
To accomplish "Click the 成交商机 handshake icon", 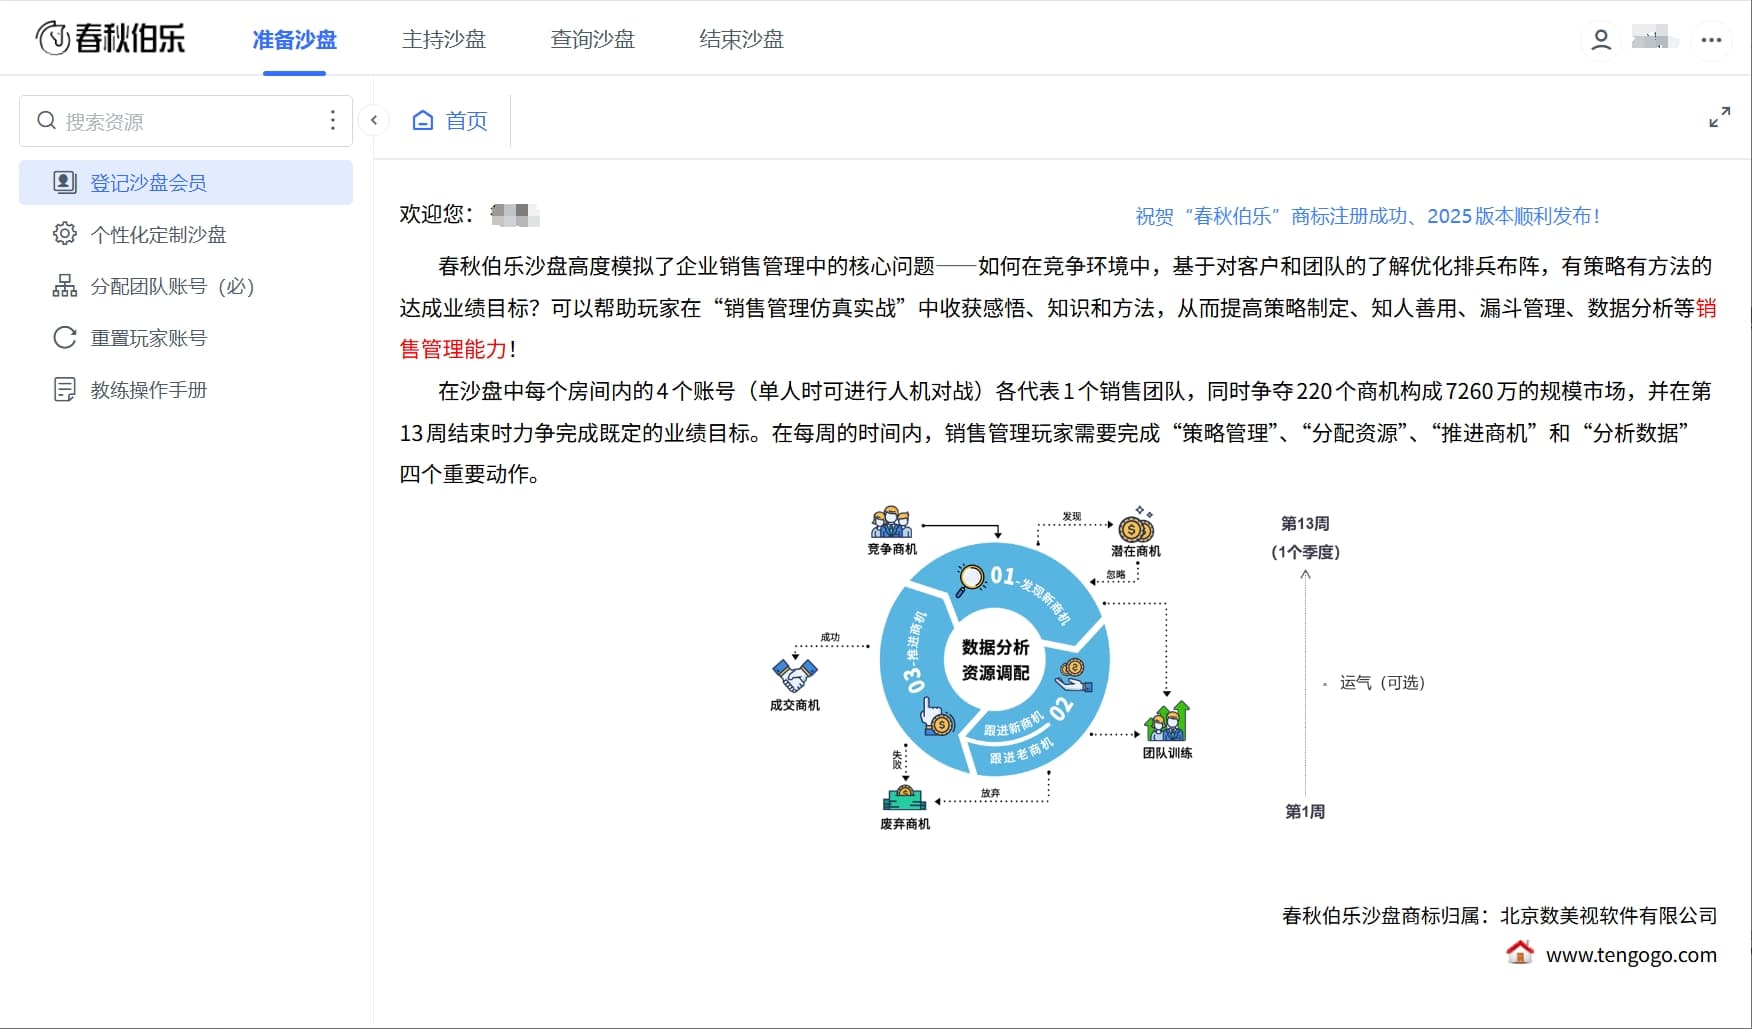I will coord(795,675).
